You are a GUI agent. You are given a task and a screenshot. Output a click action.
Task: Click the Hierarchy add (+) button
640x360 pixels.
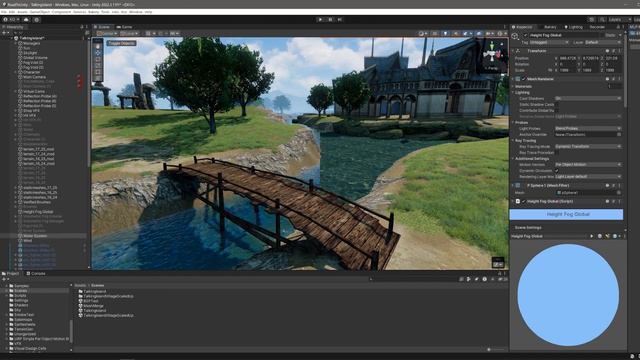pyautogui.click(x=4, y=33)
